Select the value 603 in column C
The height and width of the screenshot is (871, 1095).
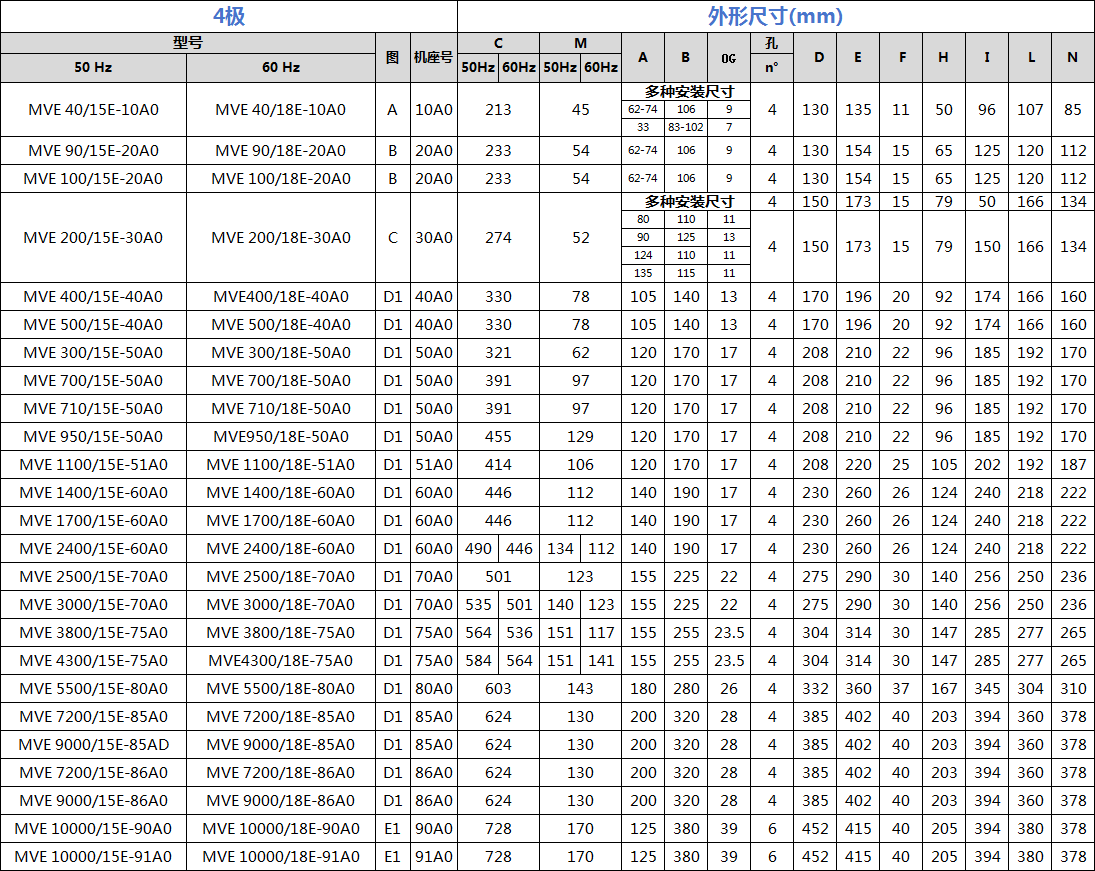tap(498, 689)
